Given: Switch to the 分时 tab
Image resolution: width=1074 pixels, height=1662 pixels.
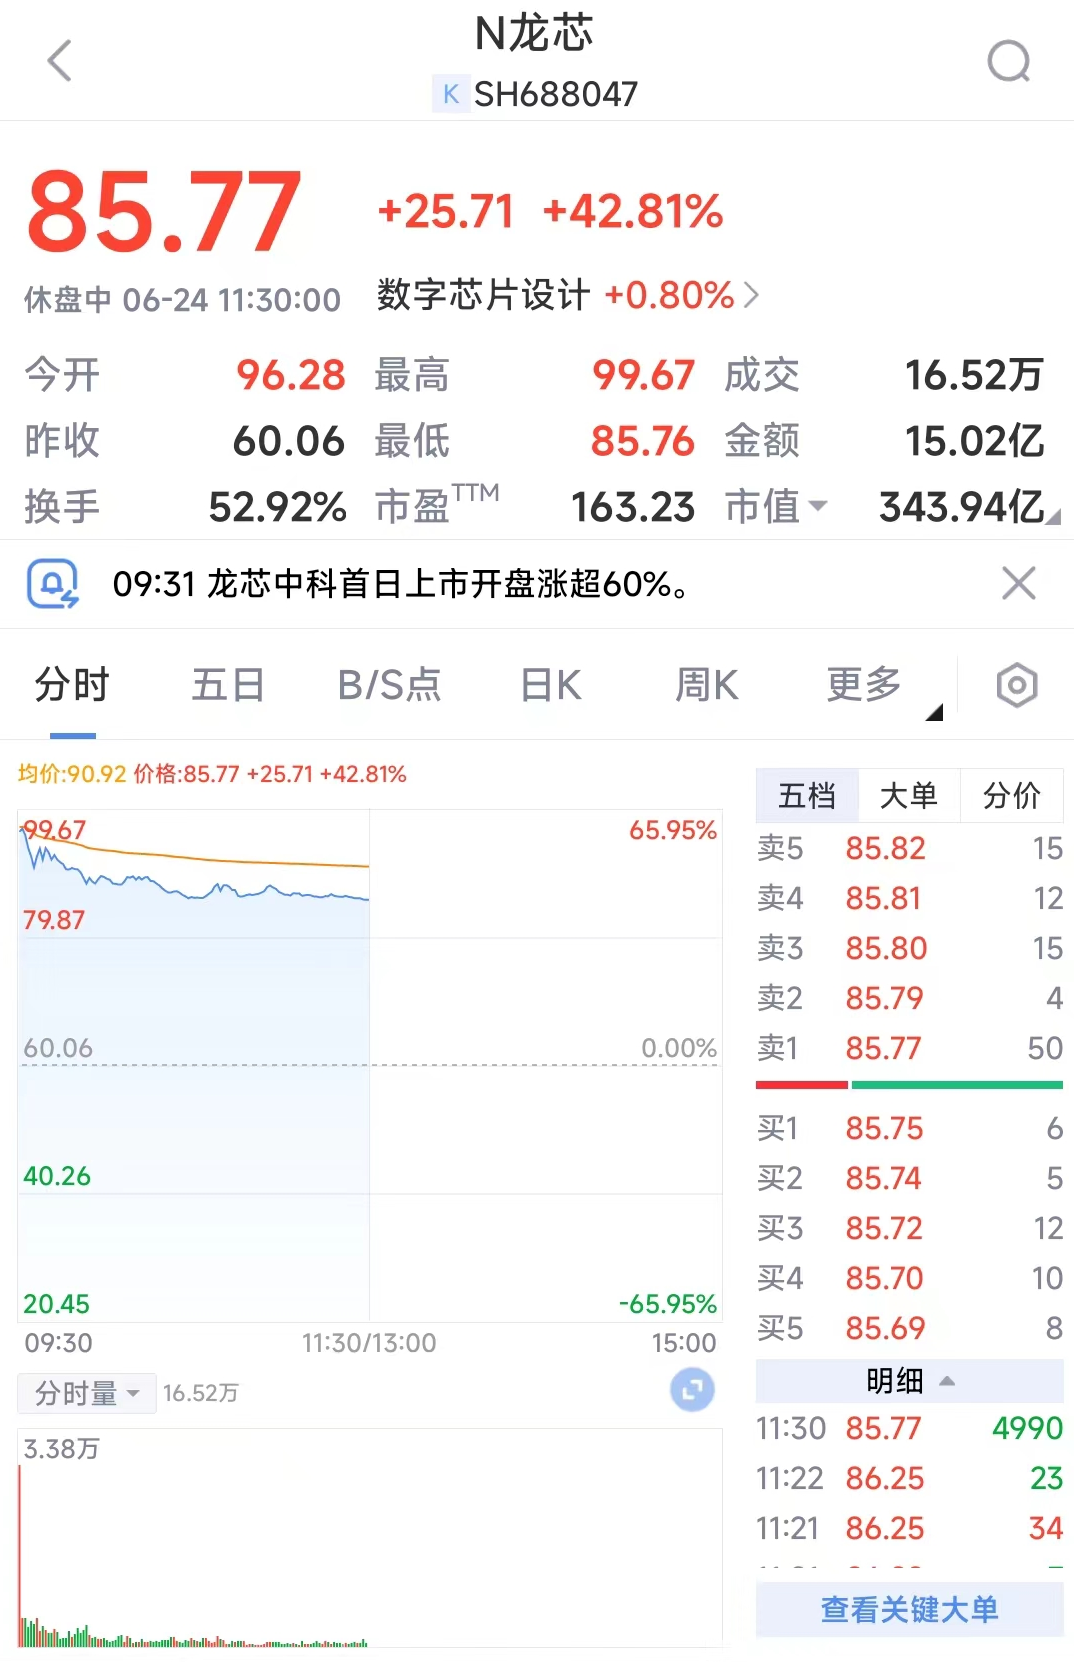Looking at the screenshot, I should [72, 685].
